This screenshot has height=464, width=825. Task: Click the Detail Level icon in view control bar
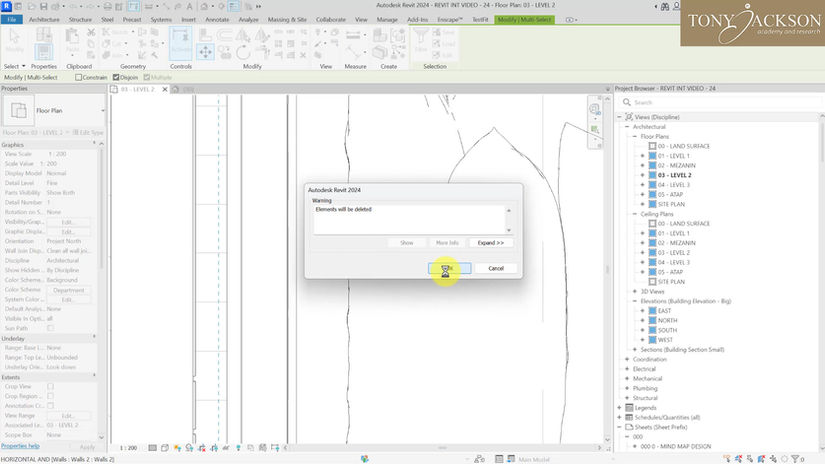152,448
